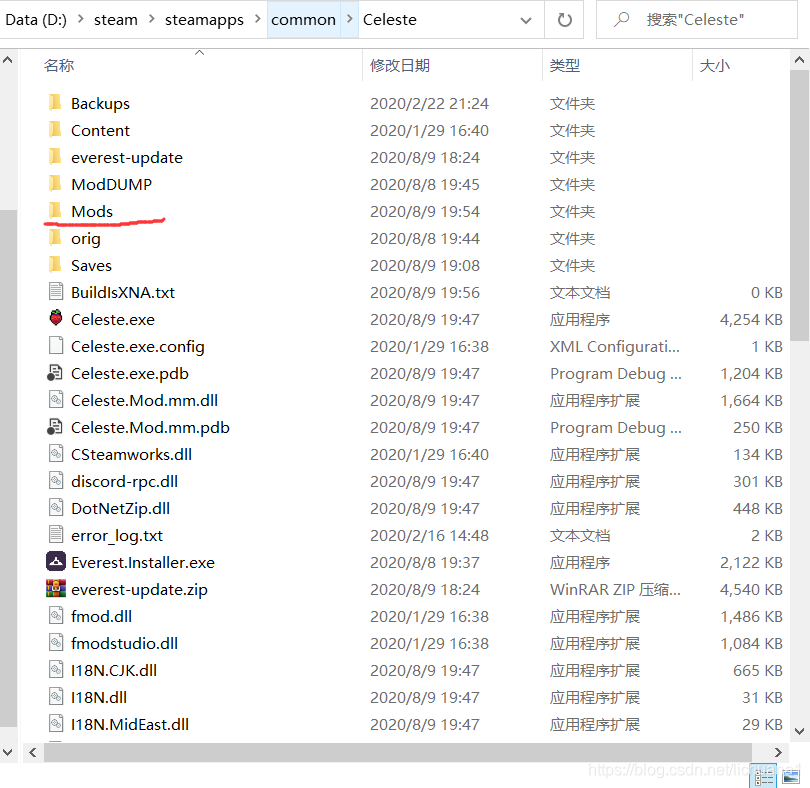
Task: Select the fmodstudio.dll file icon
Action: pyautogui.click(x=56, y=642)
